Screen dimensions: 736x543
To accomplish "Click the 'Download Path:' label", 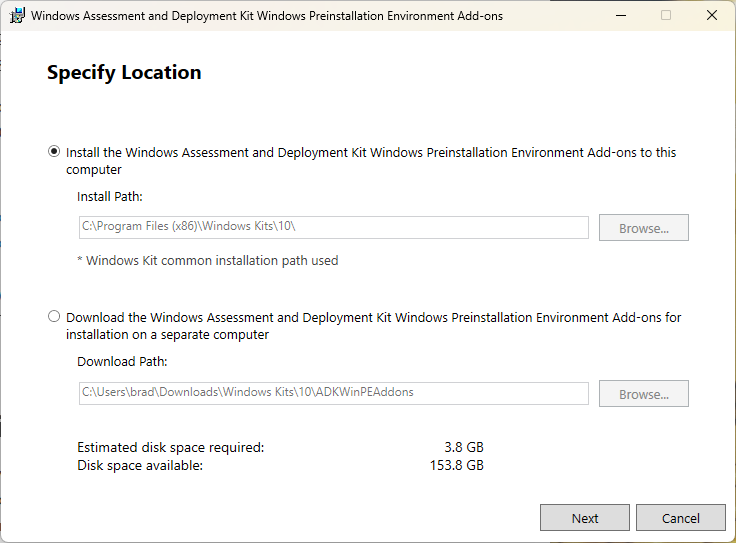I will click(x=122, y=361).
